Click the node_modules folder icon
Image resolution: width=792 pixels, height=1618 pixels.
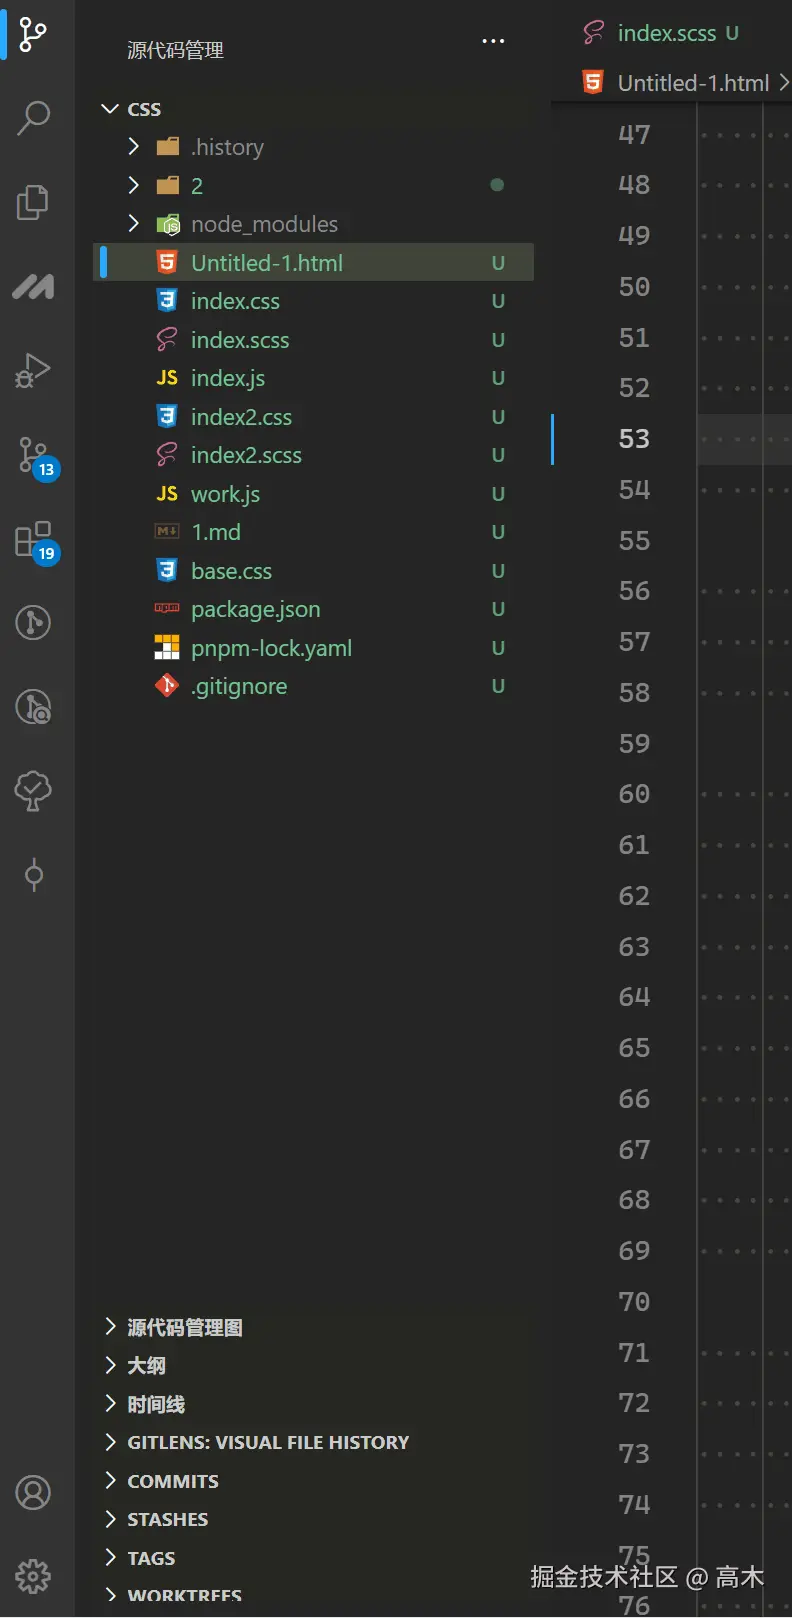pos(168,224)
